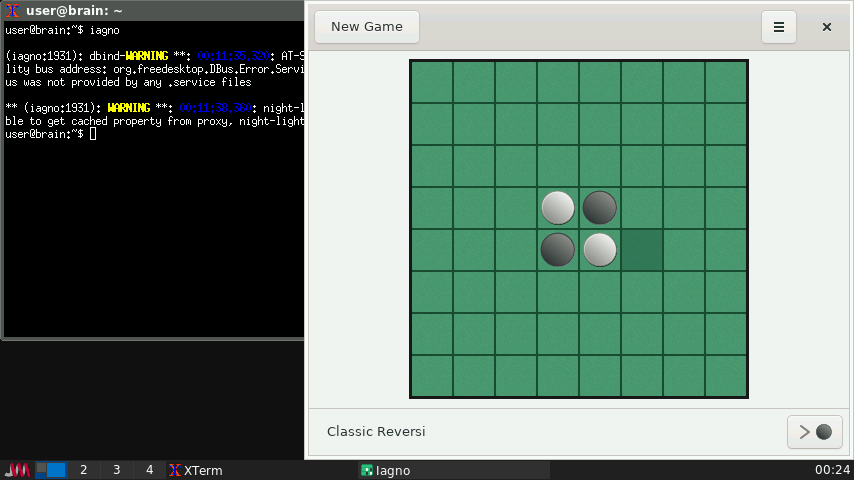
Task: Click the upper-right dark disc on the board
Action: click(600, 208)
